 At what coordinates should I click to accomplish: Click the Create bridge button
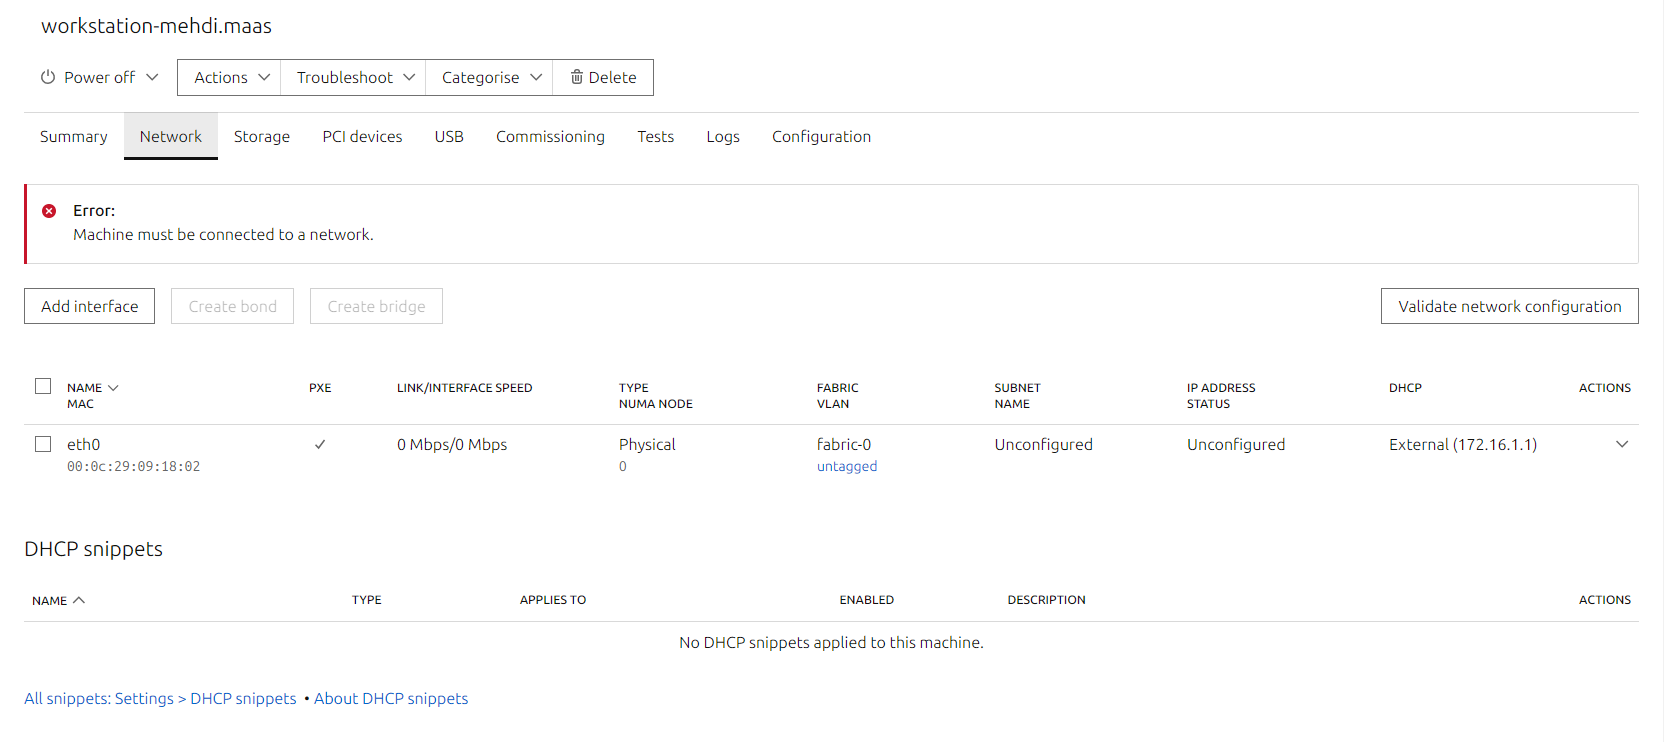(x=376, y=306)
